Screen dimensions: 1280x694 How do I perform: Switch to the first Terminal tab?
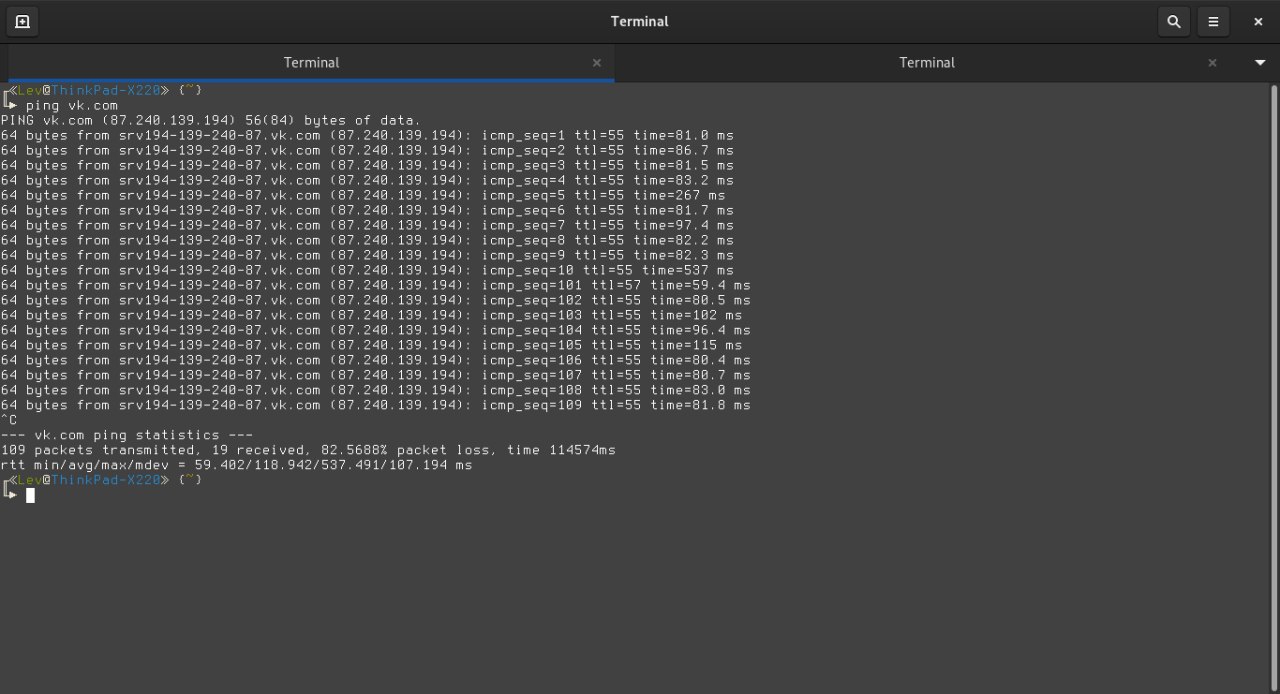311,62
